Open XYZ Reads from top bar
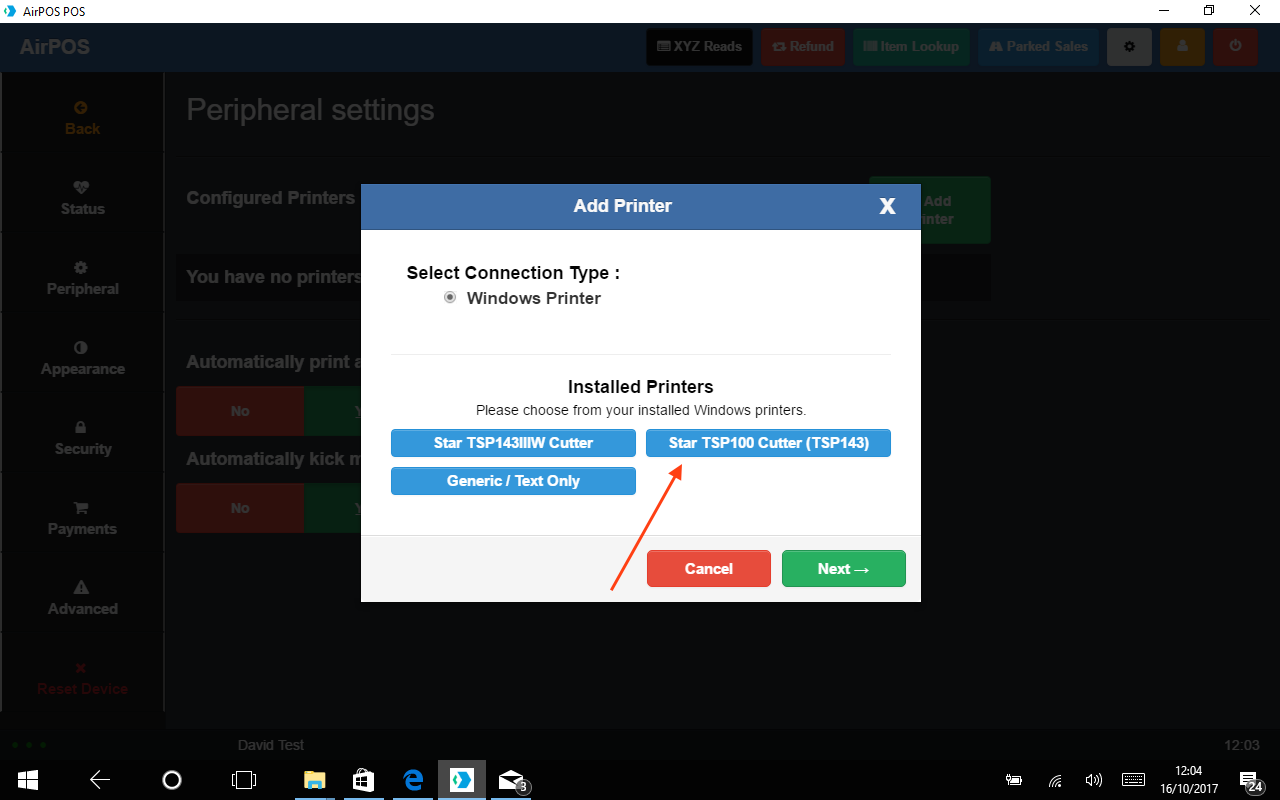Viewport: 1280px width, 800px height. [x=699, y=46]
